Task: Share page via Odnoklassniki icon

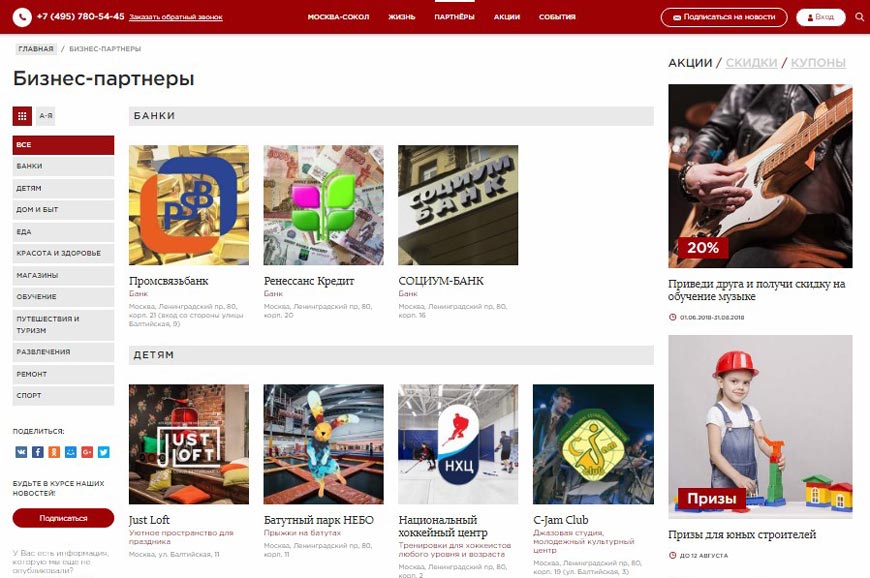Action: click(54, 452)
